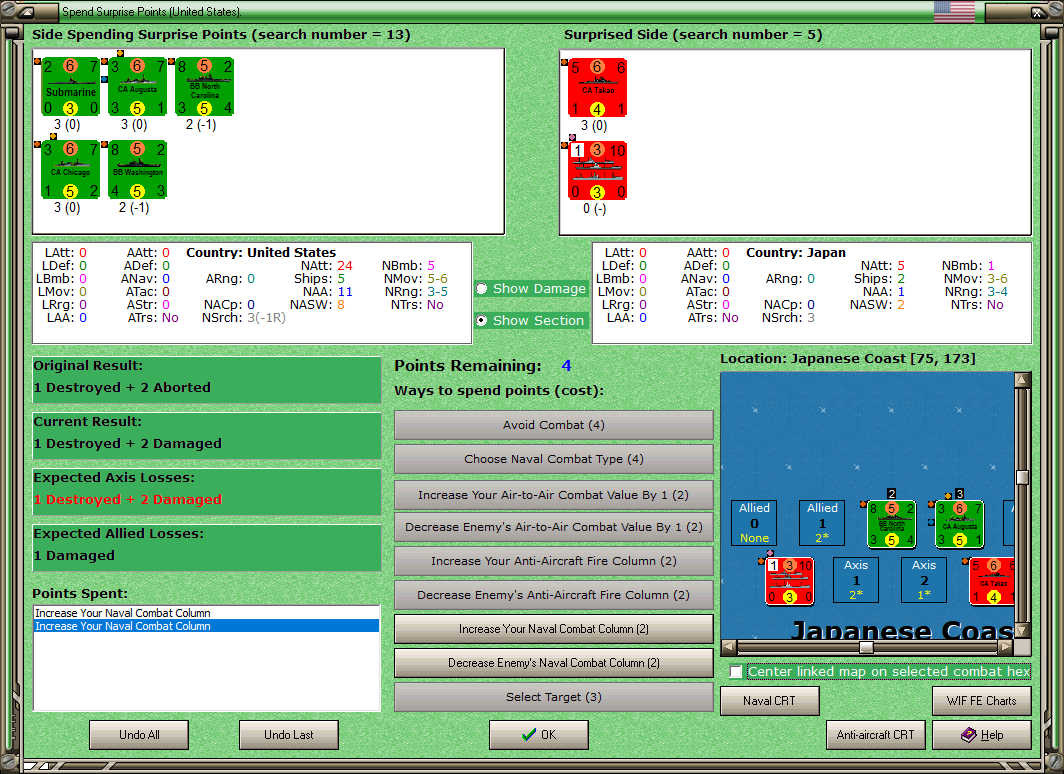Click Increase Your Naval Combat Column (2) button

553,629
